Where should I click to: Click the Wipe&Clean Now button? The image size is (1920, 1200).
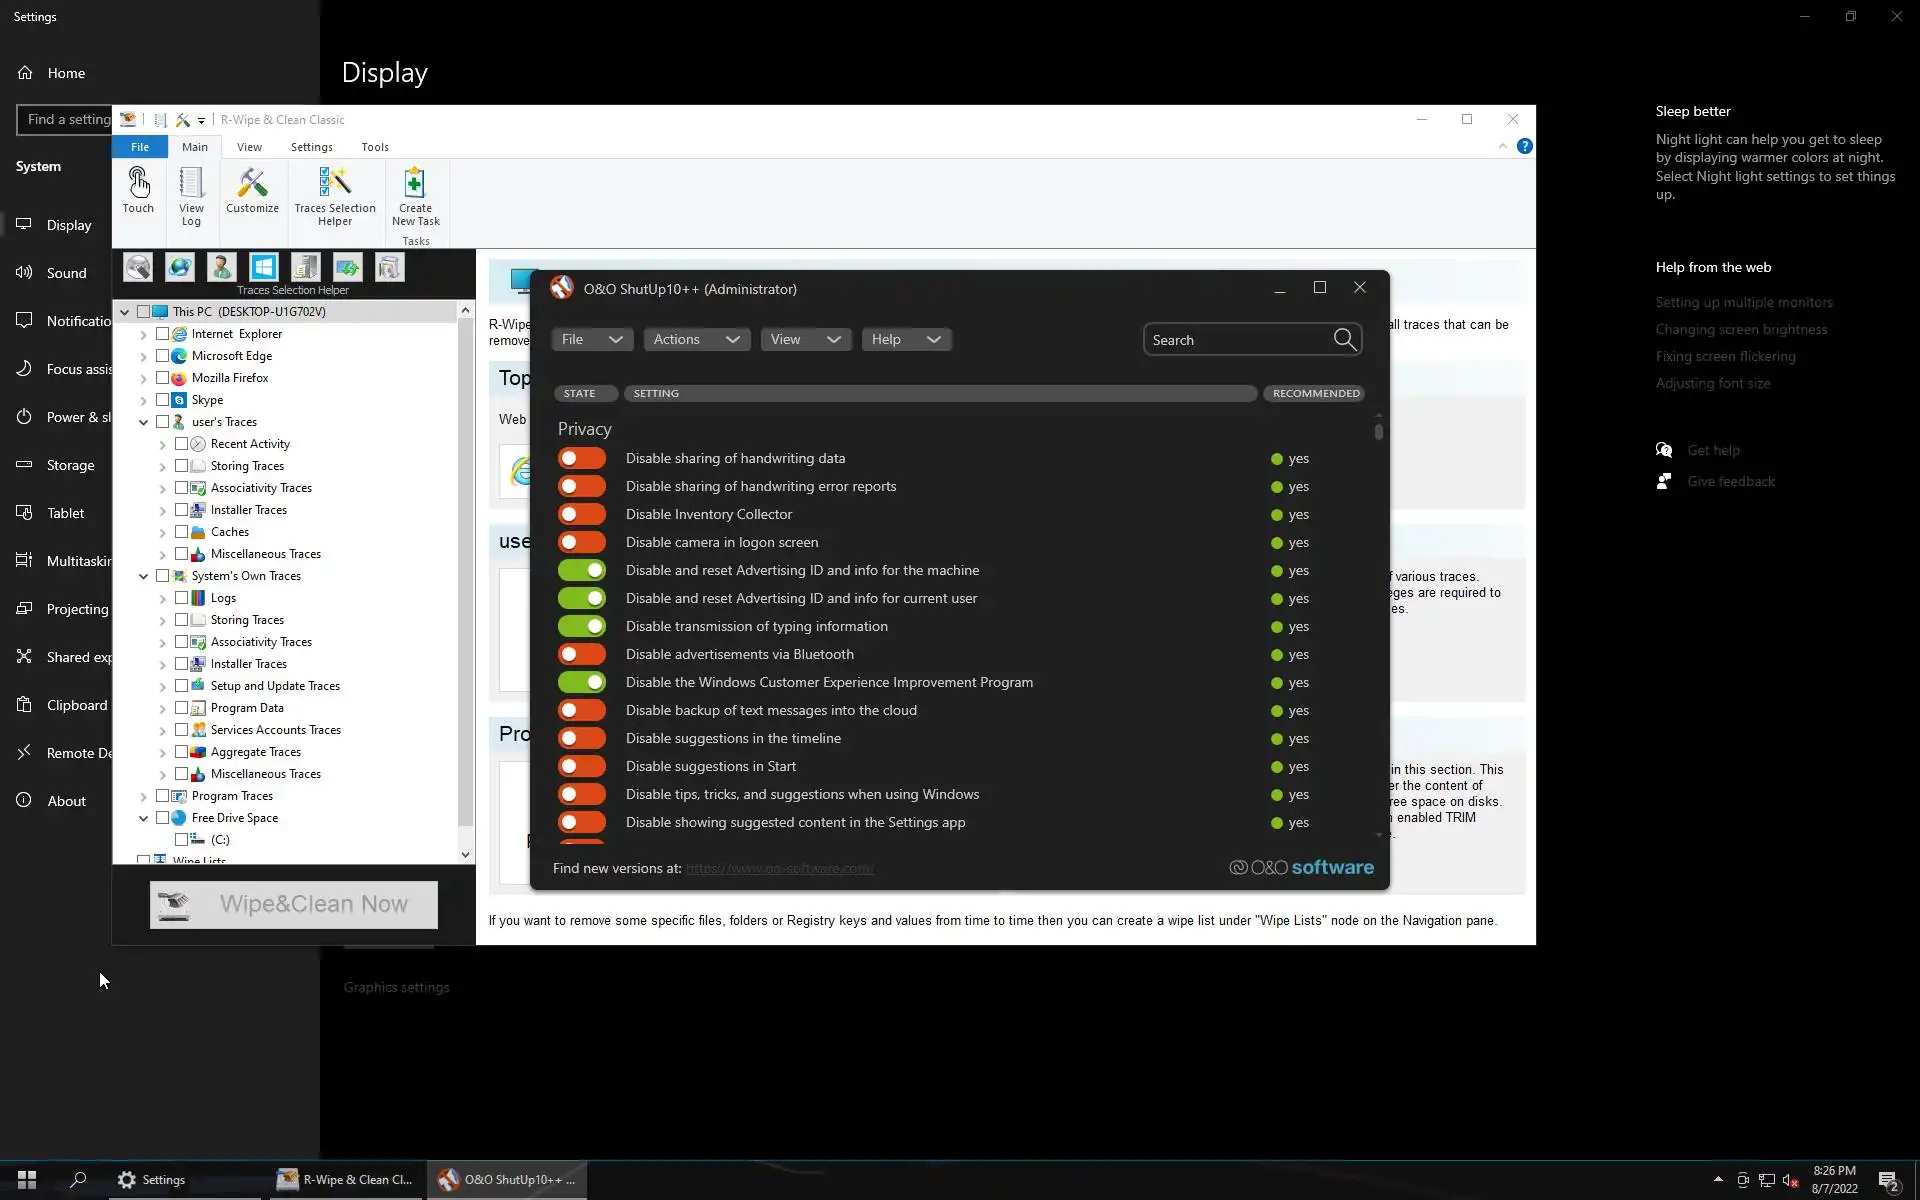[x=294, y=904]
